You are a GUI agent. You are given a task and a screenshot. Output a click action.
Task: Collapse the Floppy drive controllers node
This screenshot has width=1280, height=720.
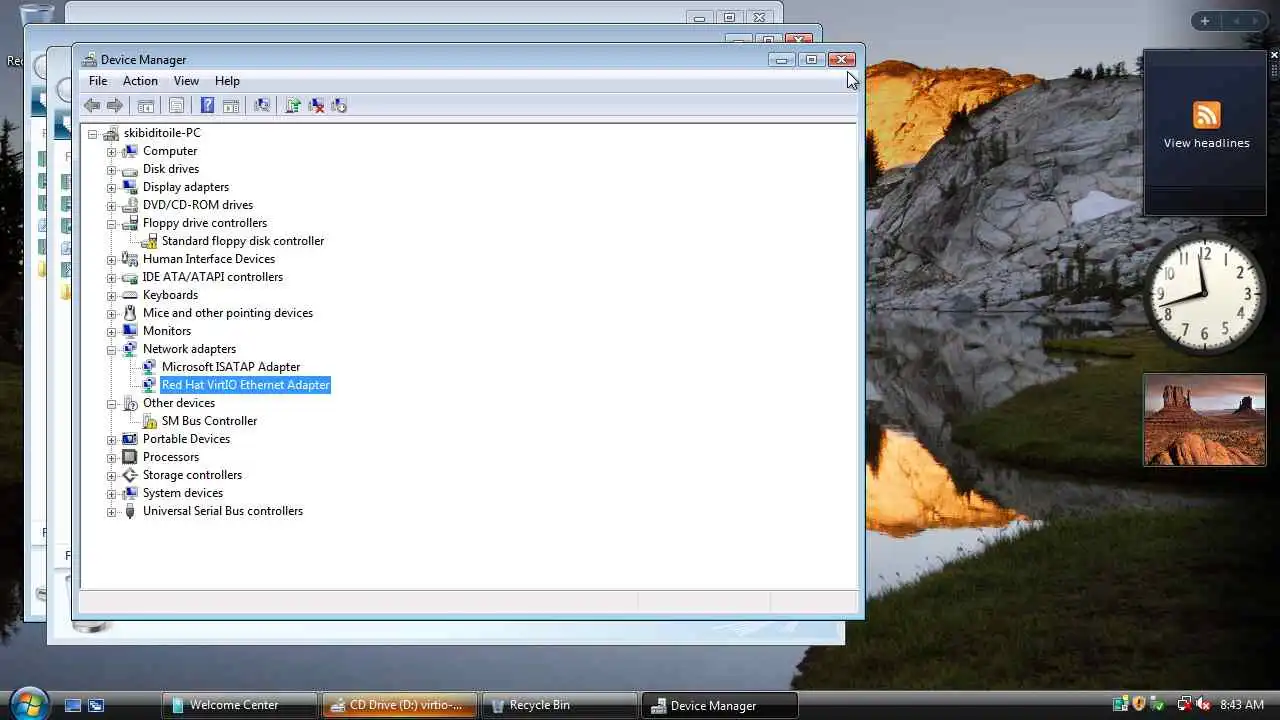click(x=112, y=224)
